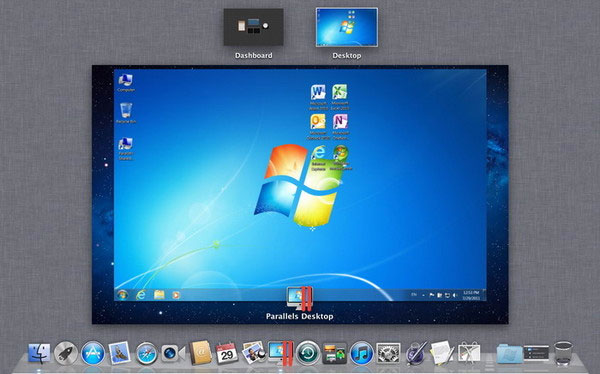This screenshot has height=374, width=600.
Task: Open Internet Explorer from Windows taskbar
Action: pyautogui.click(x=141, y=295)
